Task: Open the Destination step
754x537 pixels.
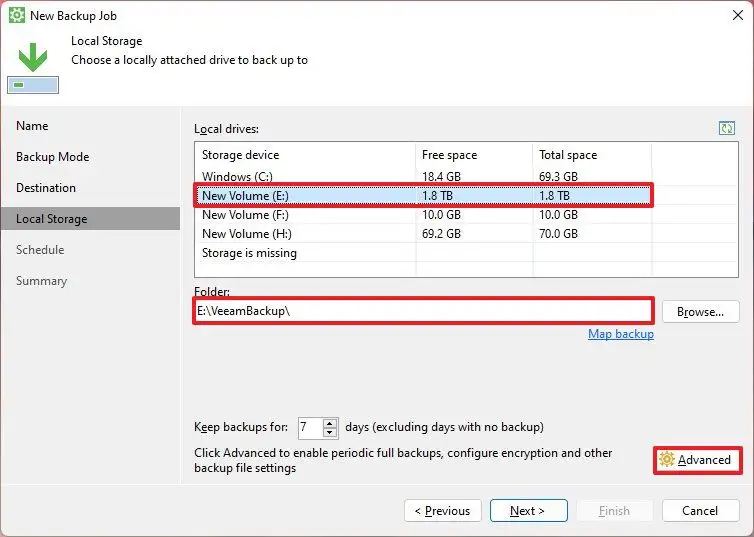Action: (46, 187)
